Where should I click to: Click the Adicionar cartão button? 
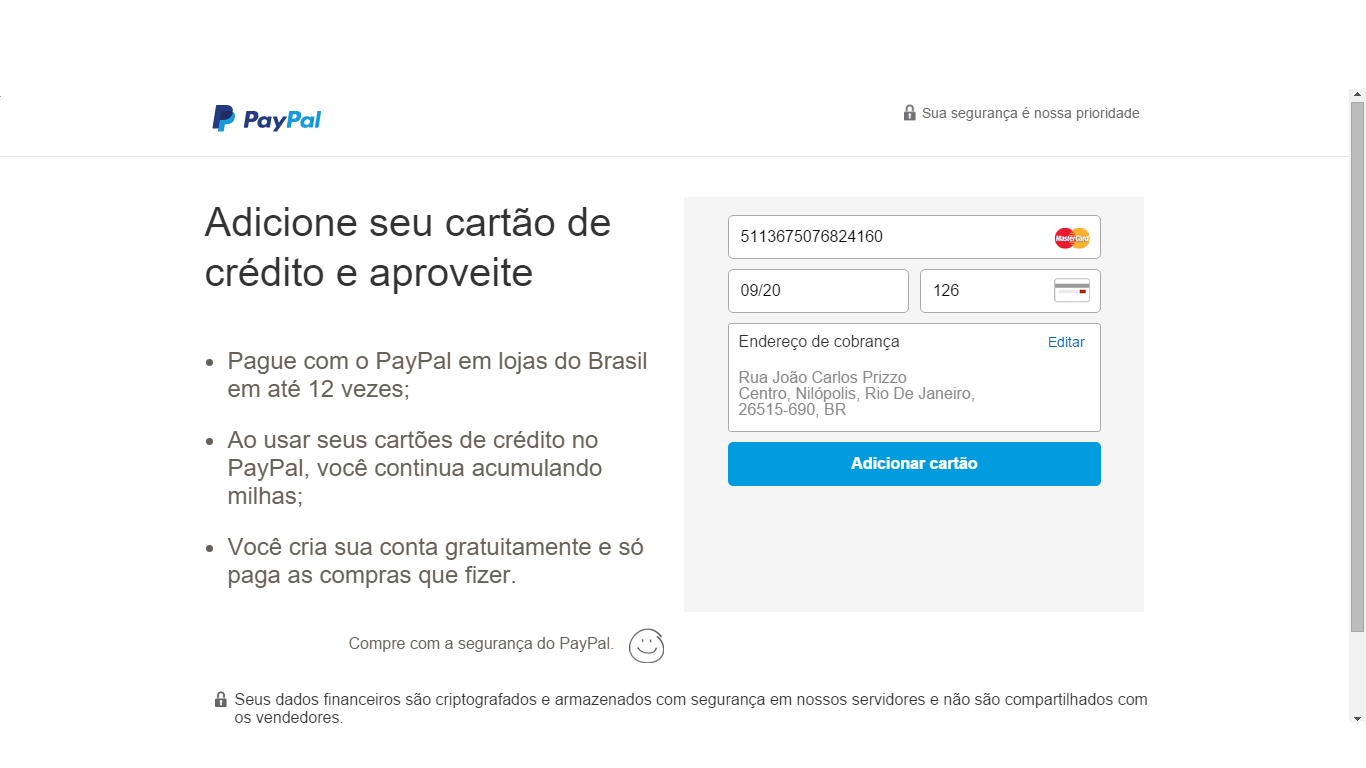coord(914,464)
